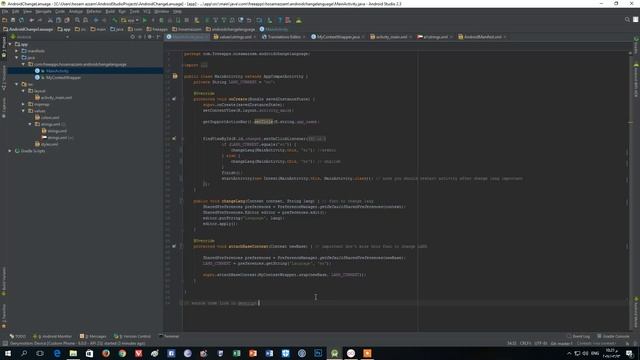Open Microsoft Edge from taskbar
640x360 pixels.
[57, 353]
